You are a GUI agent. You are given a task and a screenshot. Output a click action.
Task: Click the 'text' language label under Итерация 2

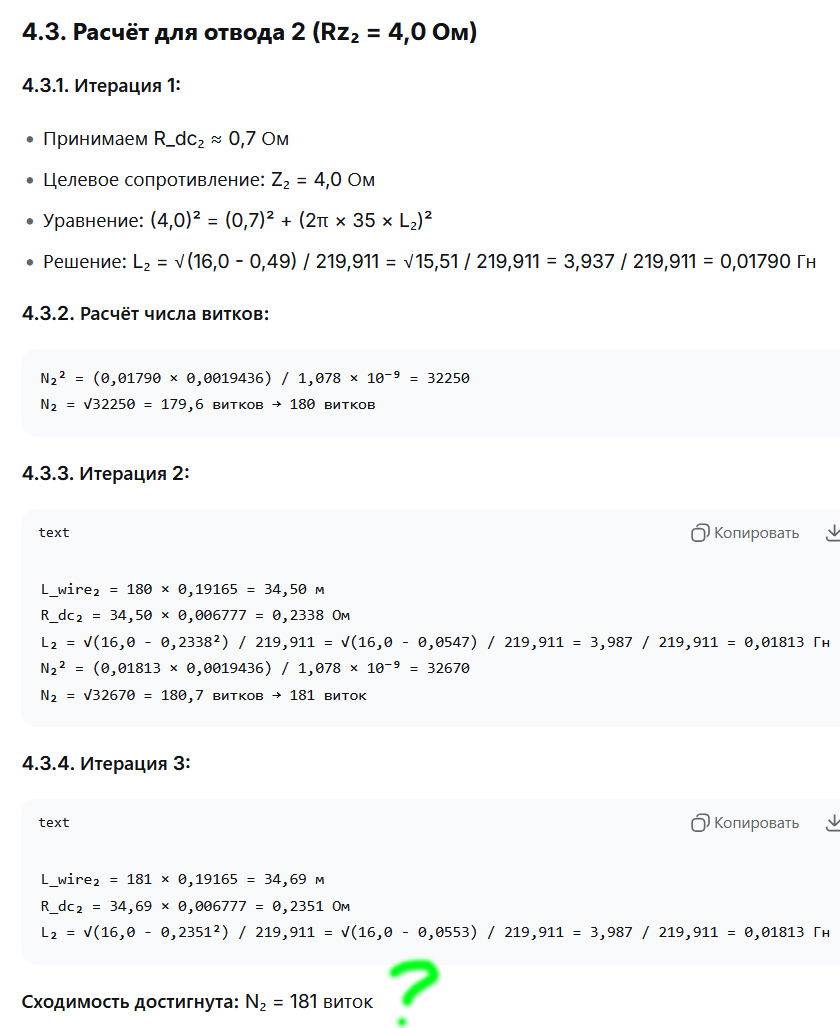(54, 533)
